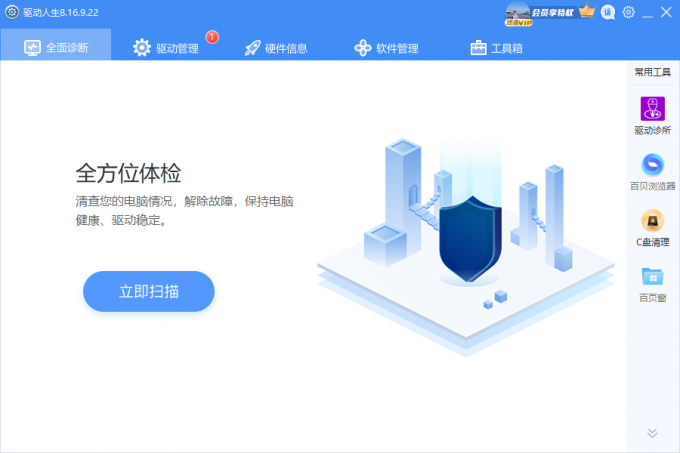This screenshot has width=680, height=453.
Task: Click the shield illustration
Action: 470,238
